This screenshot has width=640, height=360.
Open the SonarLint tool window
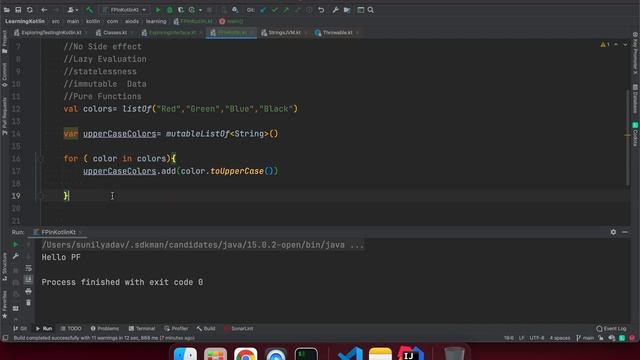238,329
